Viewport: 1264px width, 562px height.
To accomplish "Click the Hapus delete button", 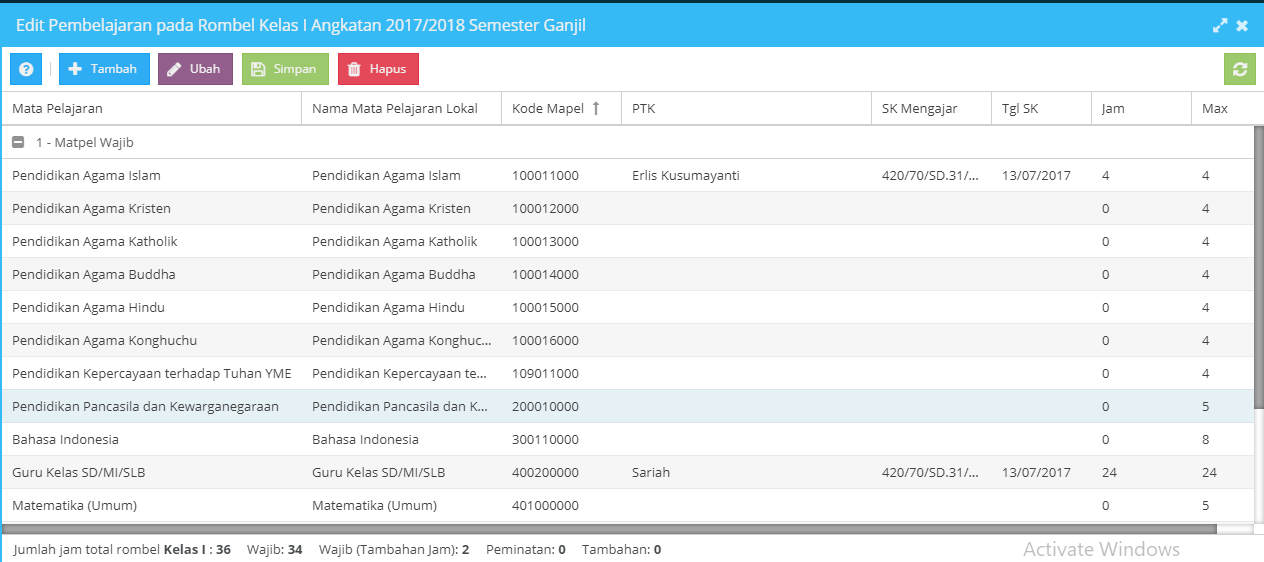I will coord(378,69).
